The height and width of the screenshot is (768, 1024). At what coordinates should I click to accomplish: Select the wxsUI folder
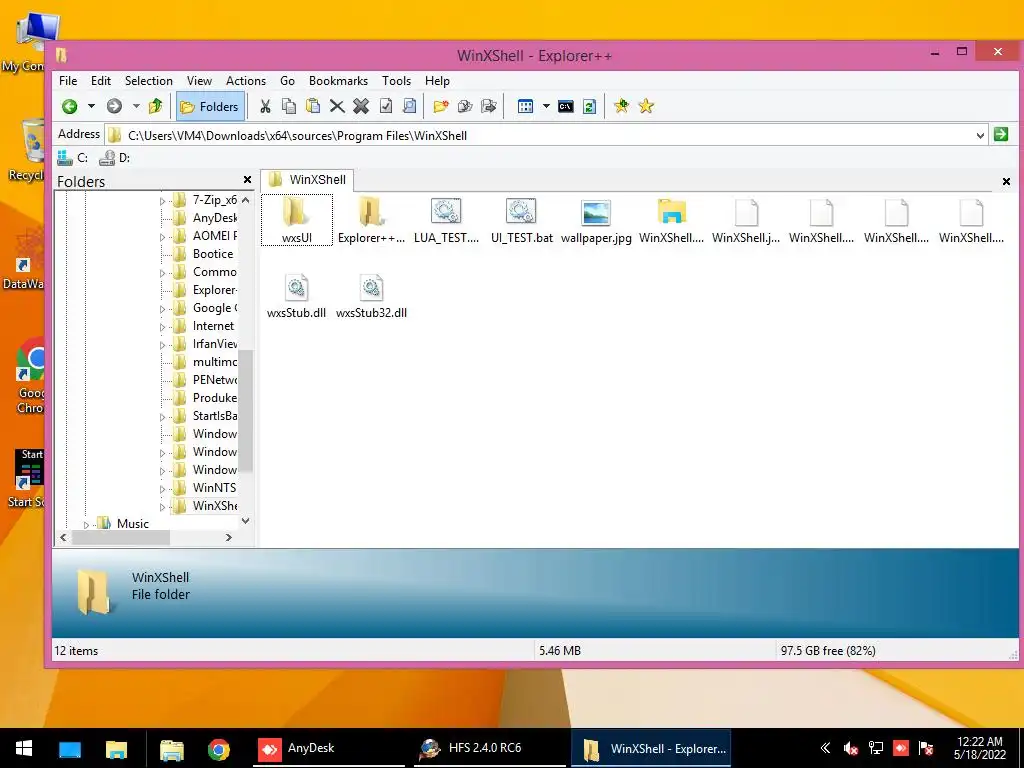(x=296, y=221)
